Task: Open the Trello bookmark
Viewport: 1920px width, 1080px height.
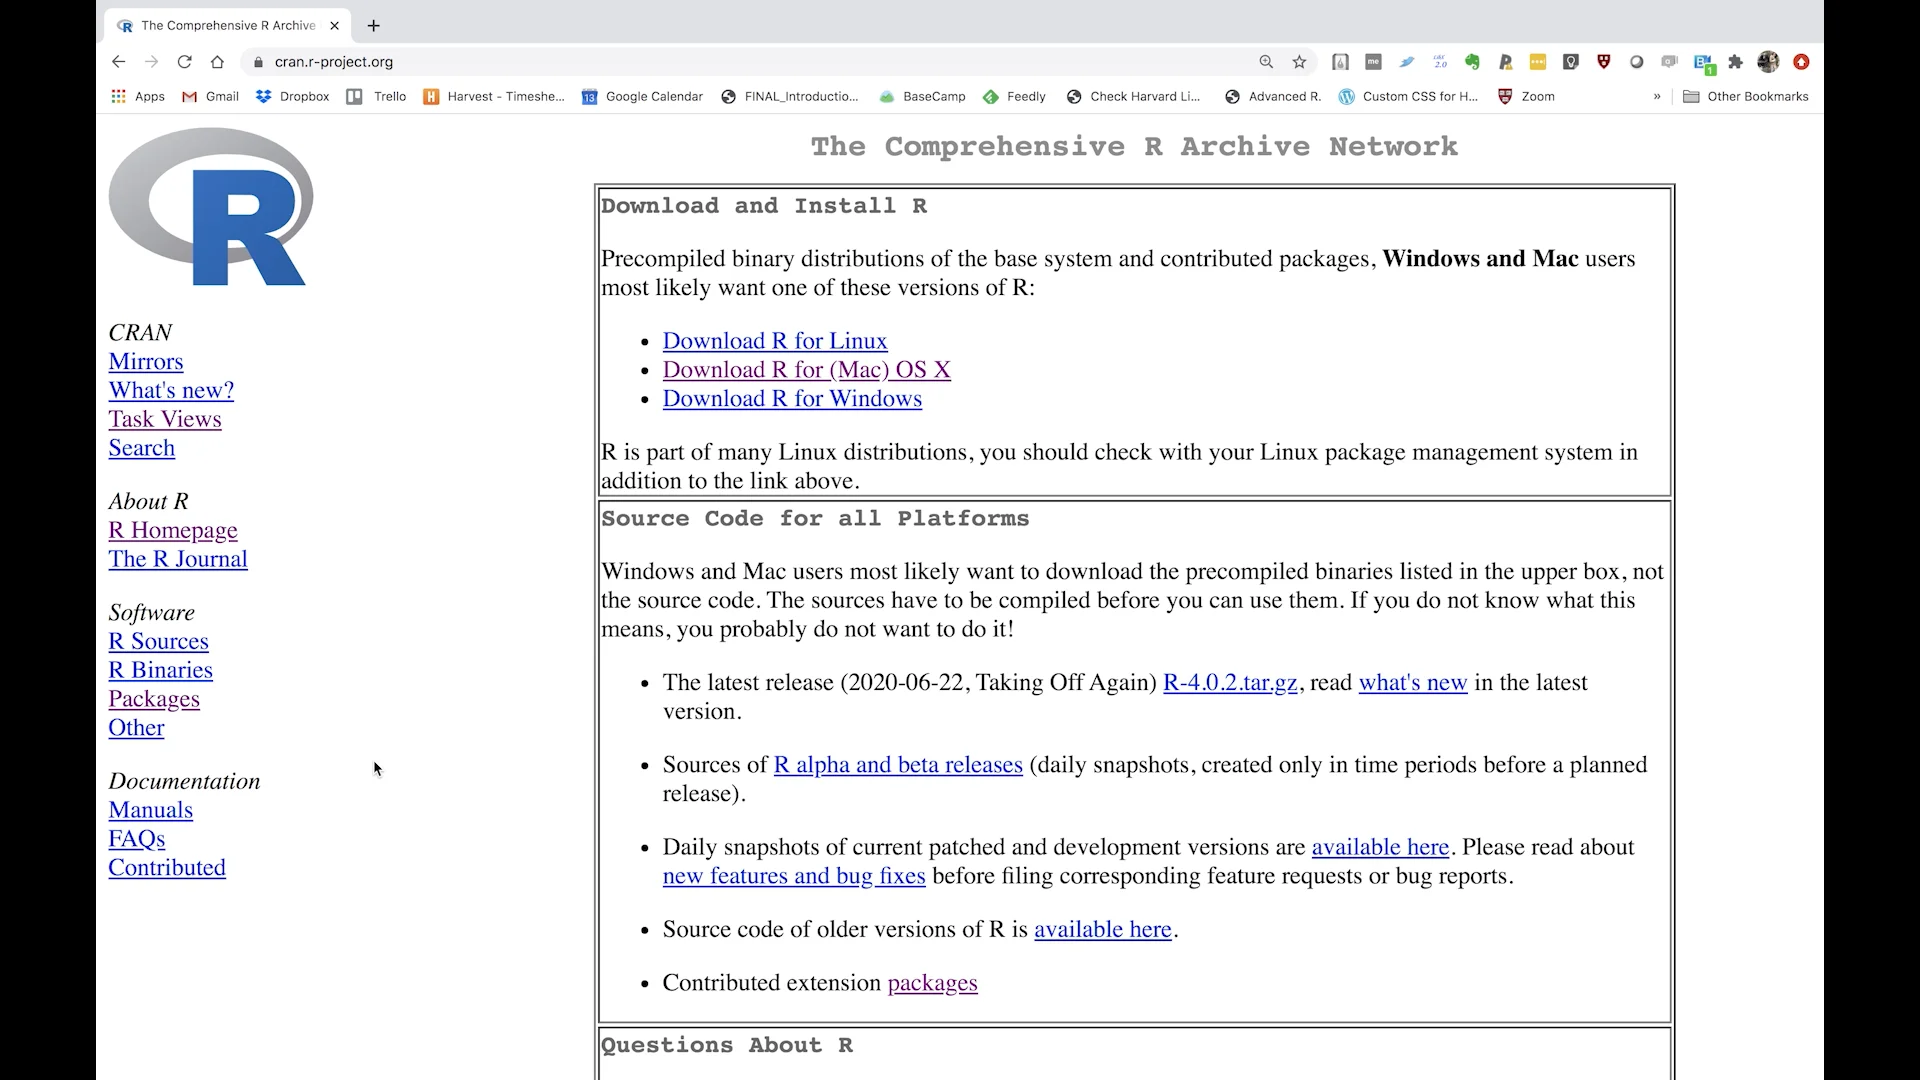Action: [376, 96]
